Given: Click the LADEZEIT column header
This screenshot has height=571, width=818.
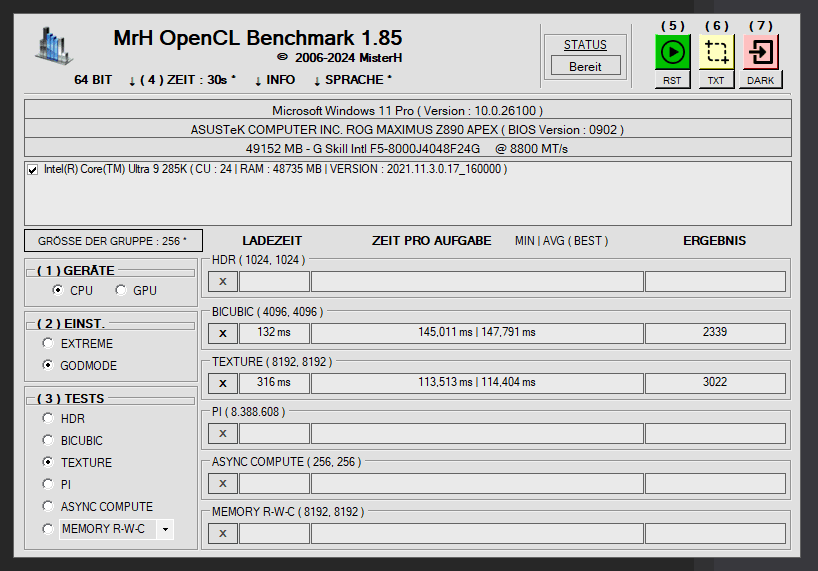Looking at the screenshot, I should (x=272, y=241).
